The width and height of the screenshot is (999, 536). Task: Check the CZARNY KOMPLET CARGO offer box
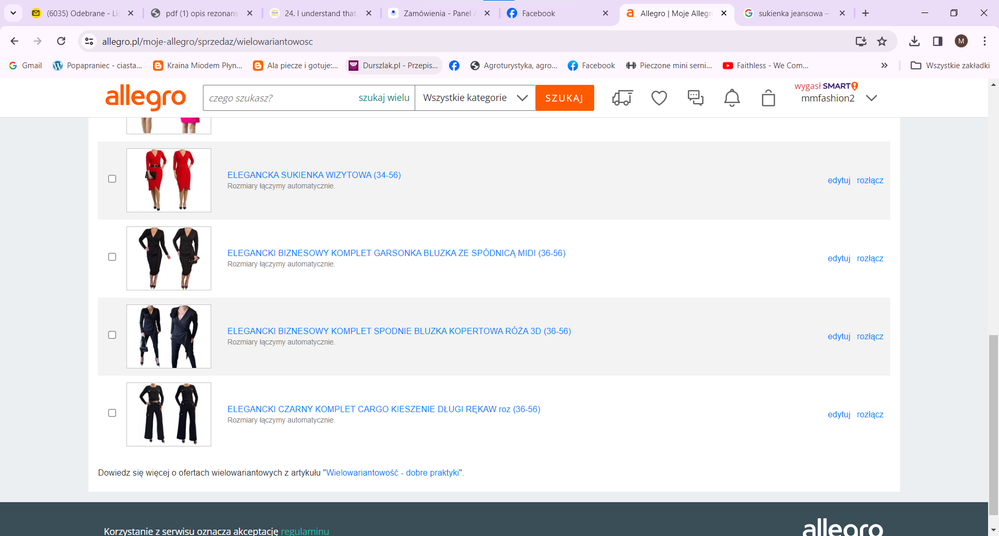pos(112,413)
